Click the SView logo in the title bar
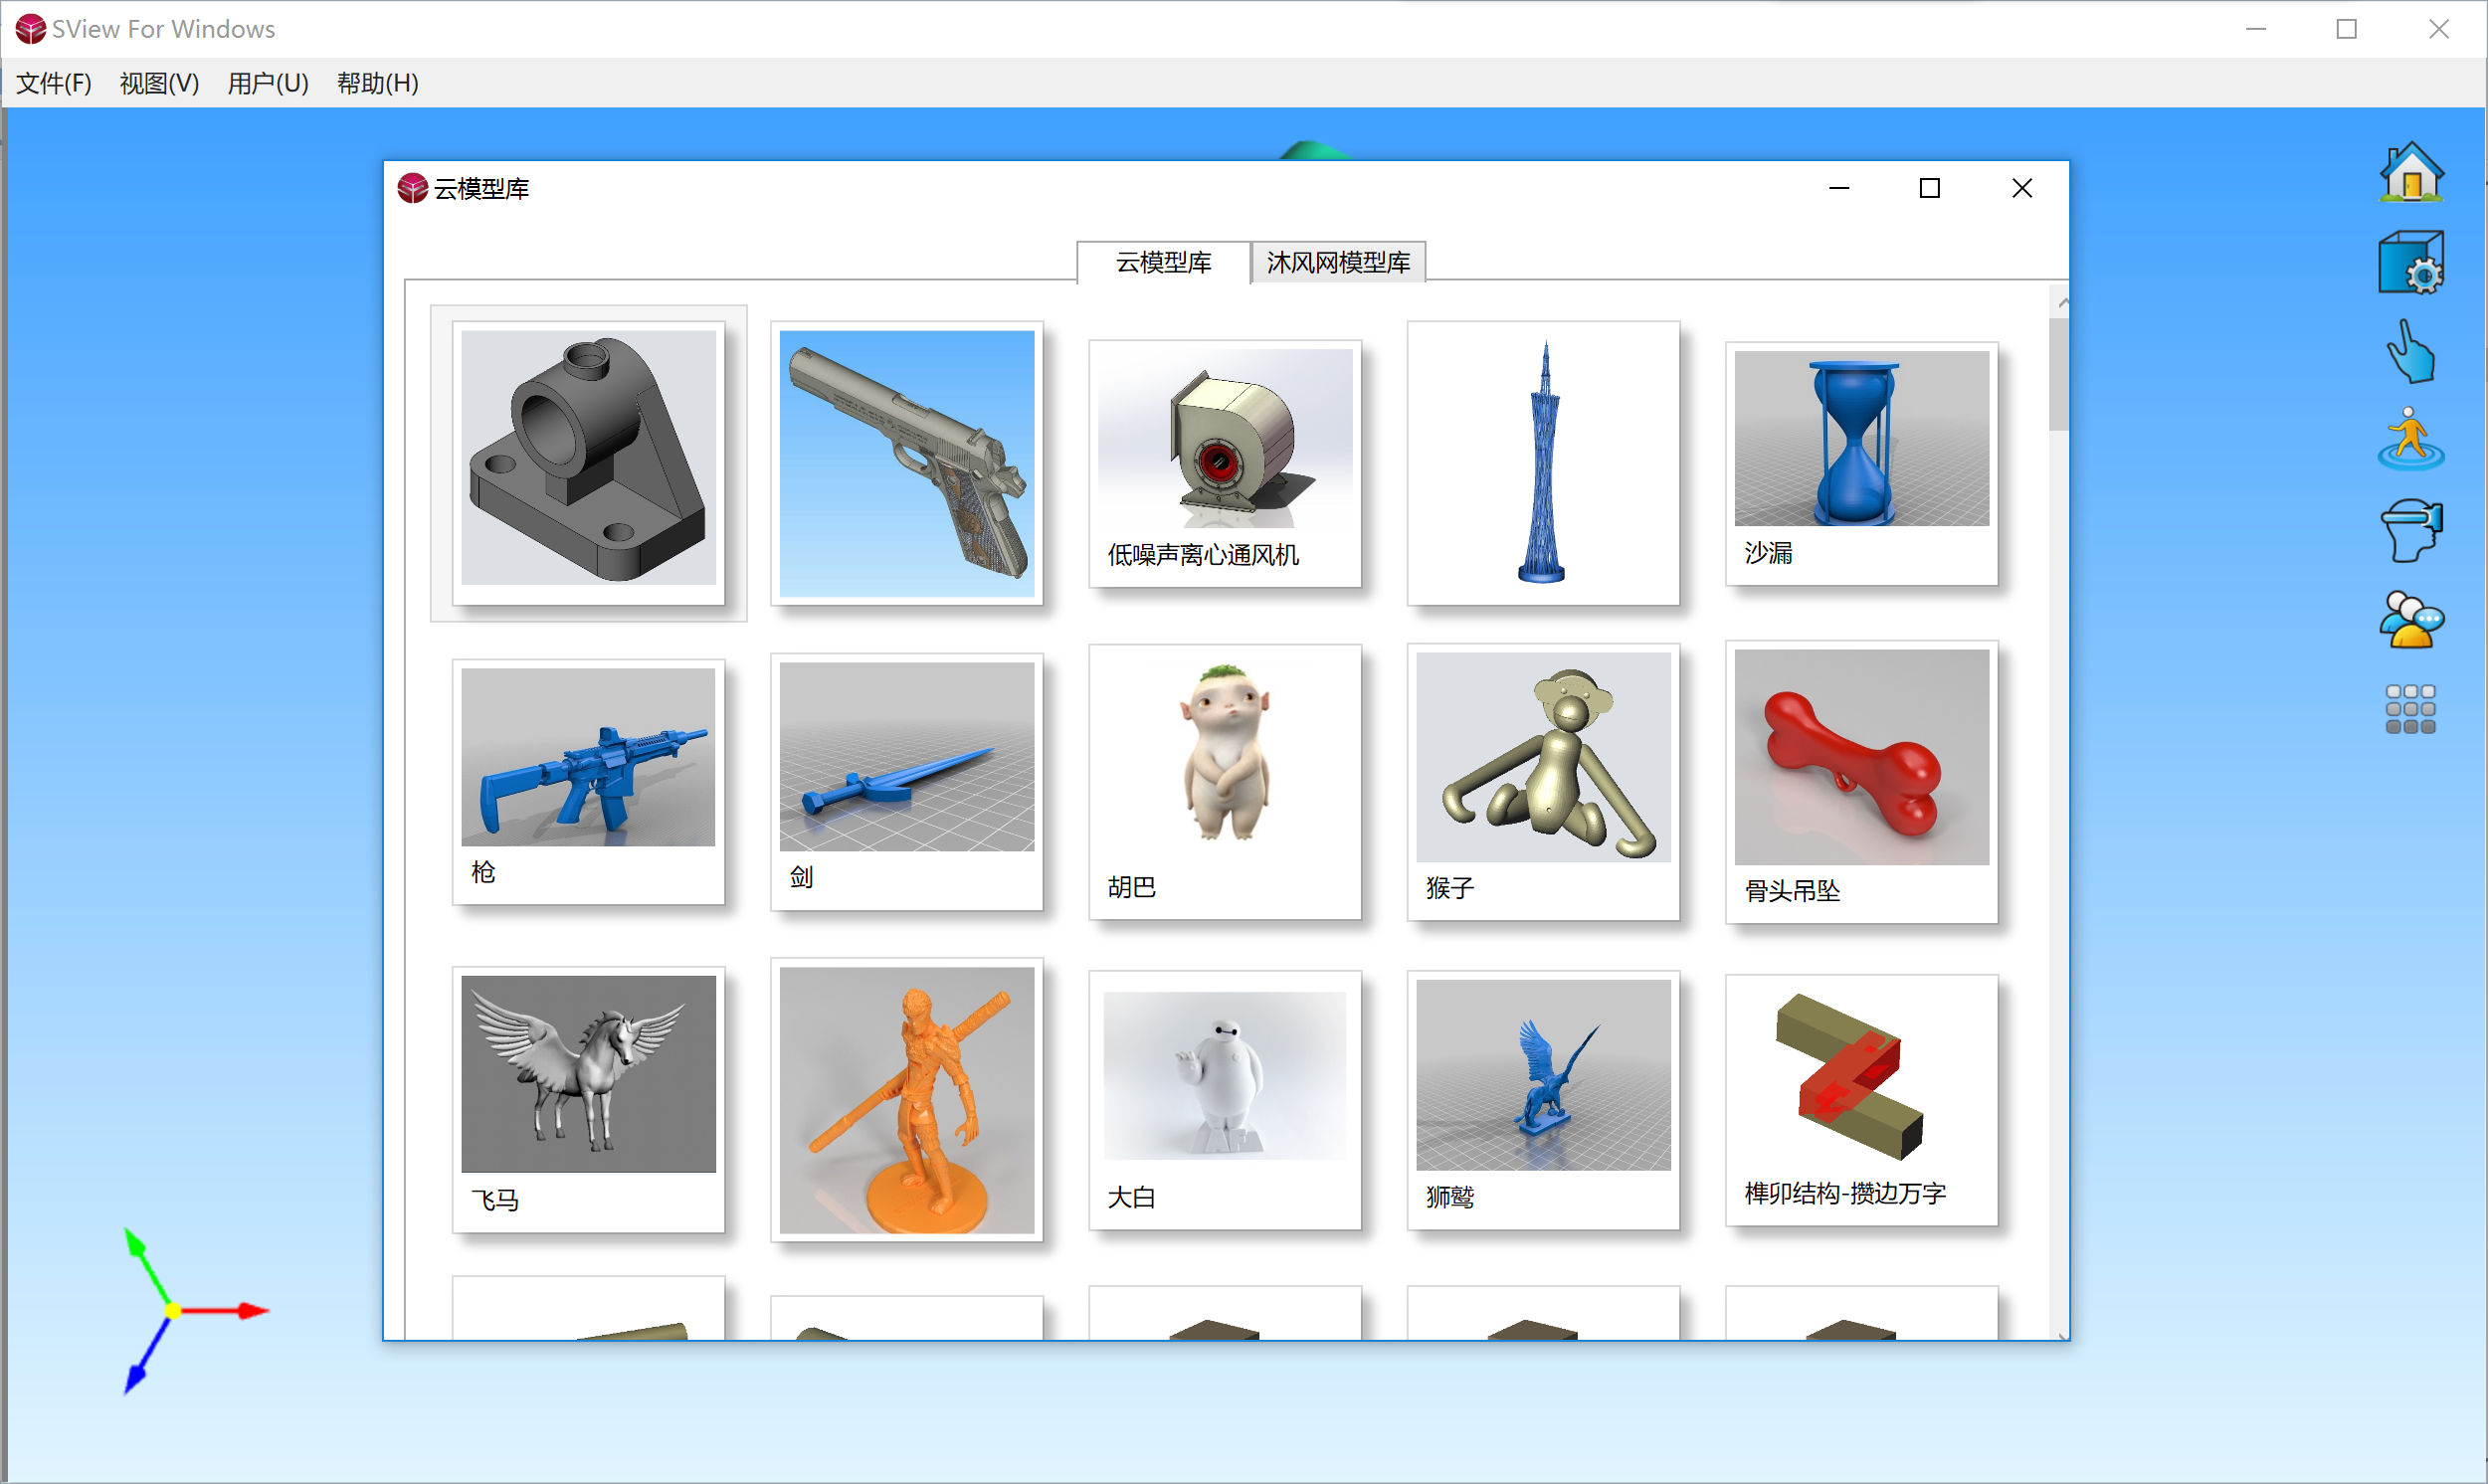Screen dimensions: 2488x1484 (30, 29)
